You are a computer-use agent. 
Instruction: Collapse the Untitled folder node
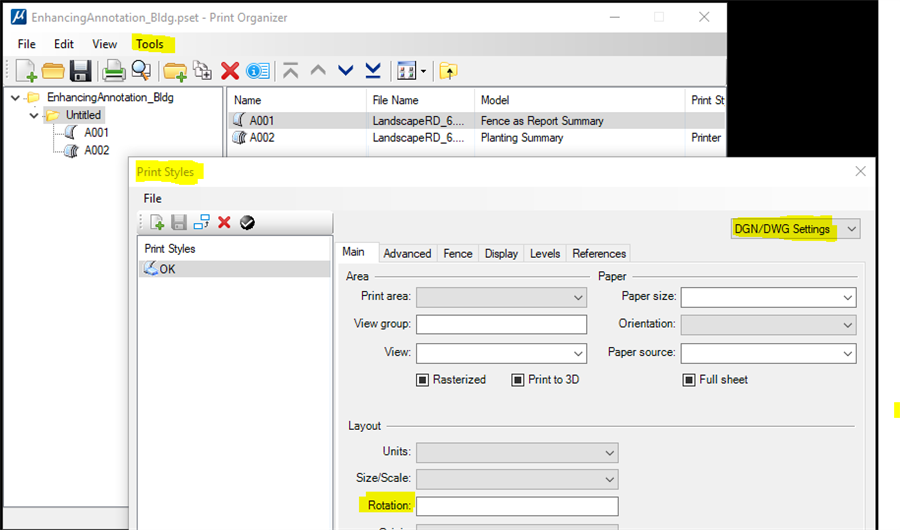34,115
